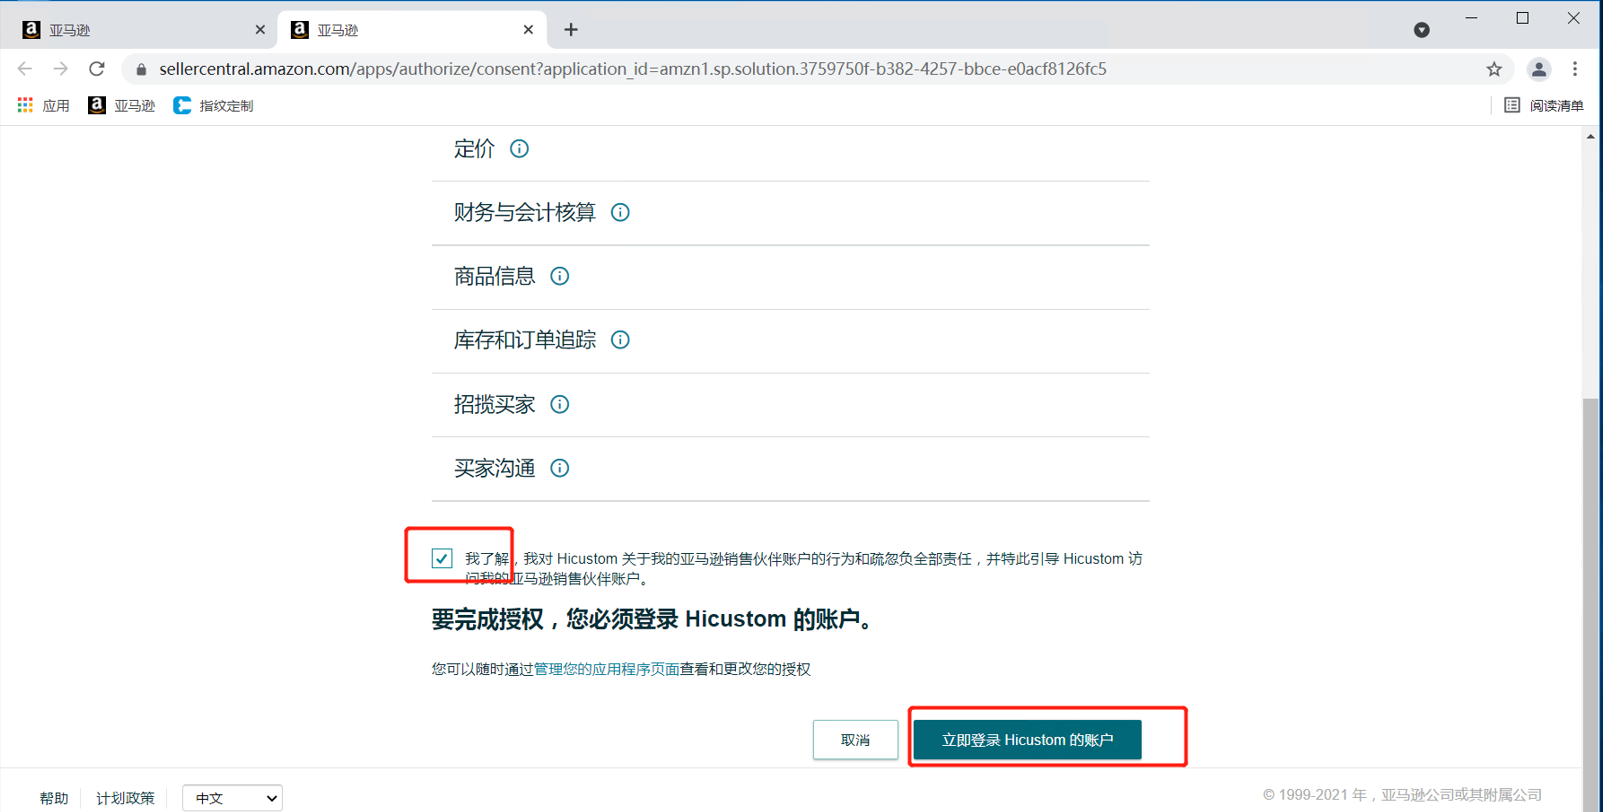The image size is (1603, 812).
Task: Open new browser tab
Action: pos(571,30)
